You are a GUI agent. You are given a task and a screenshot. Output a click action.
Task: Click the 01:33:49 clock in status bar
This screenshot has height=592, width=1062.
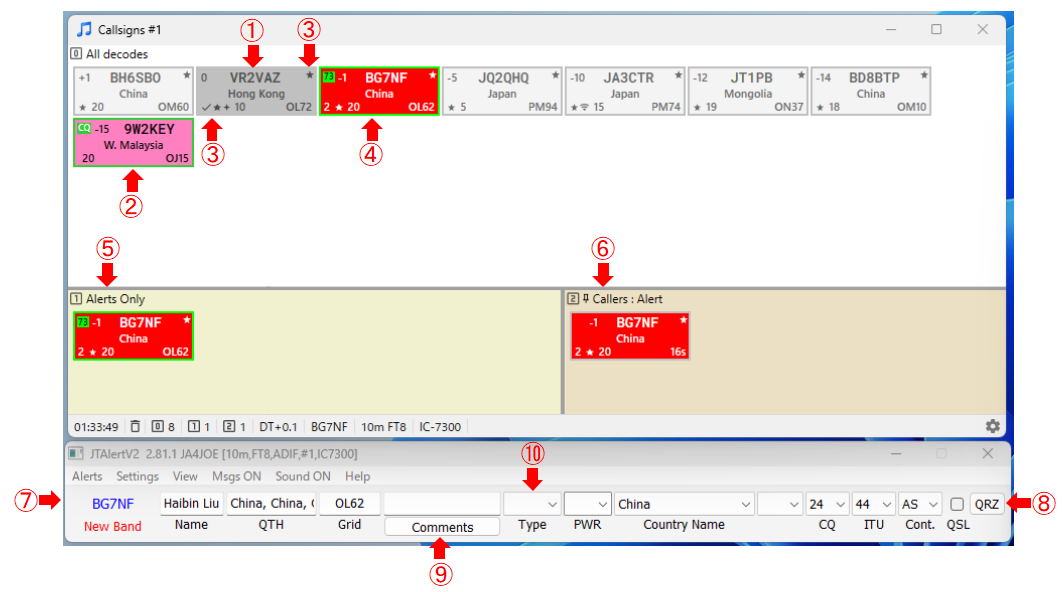click(96, 427)
